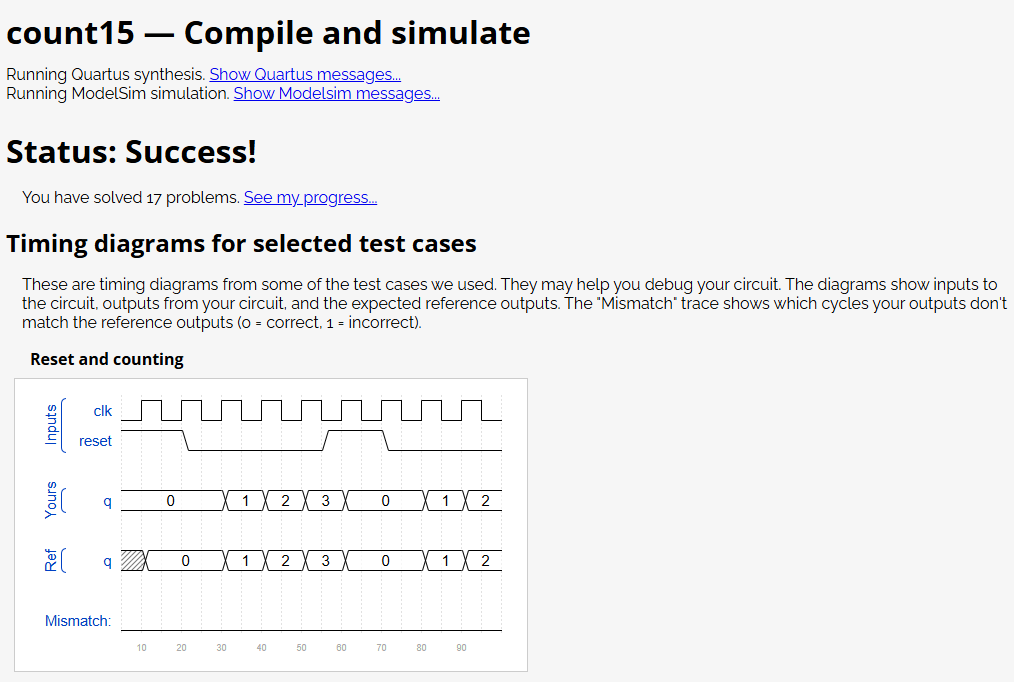Click the Inputs group label
Image resolution: width=1014 pixels, height=682 pixels.
51,425
